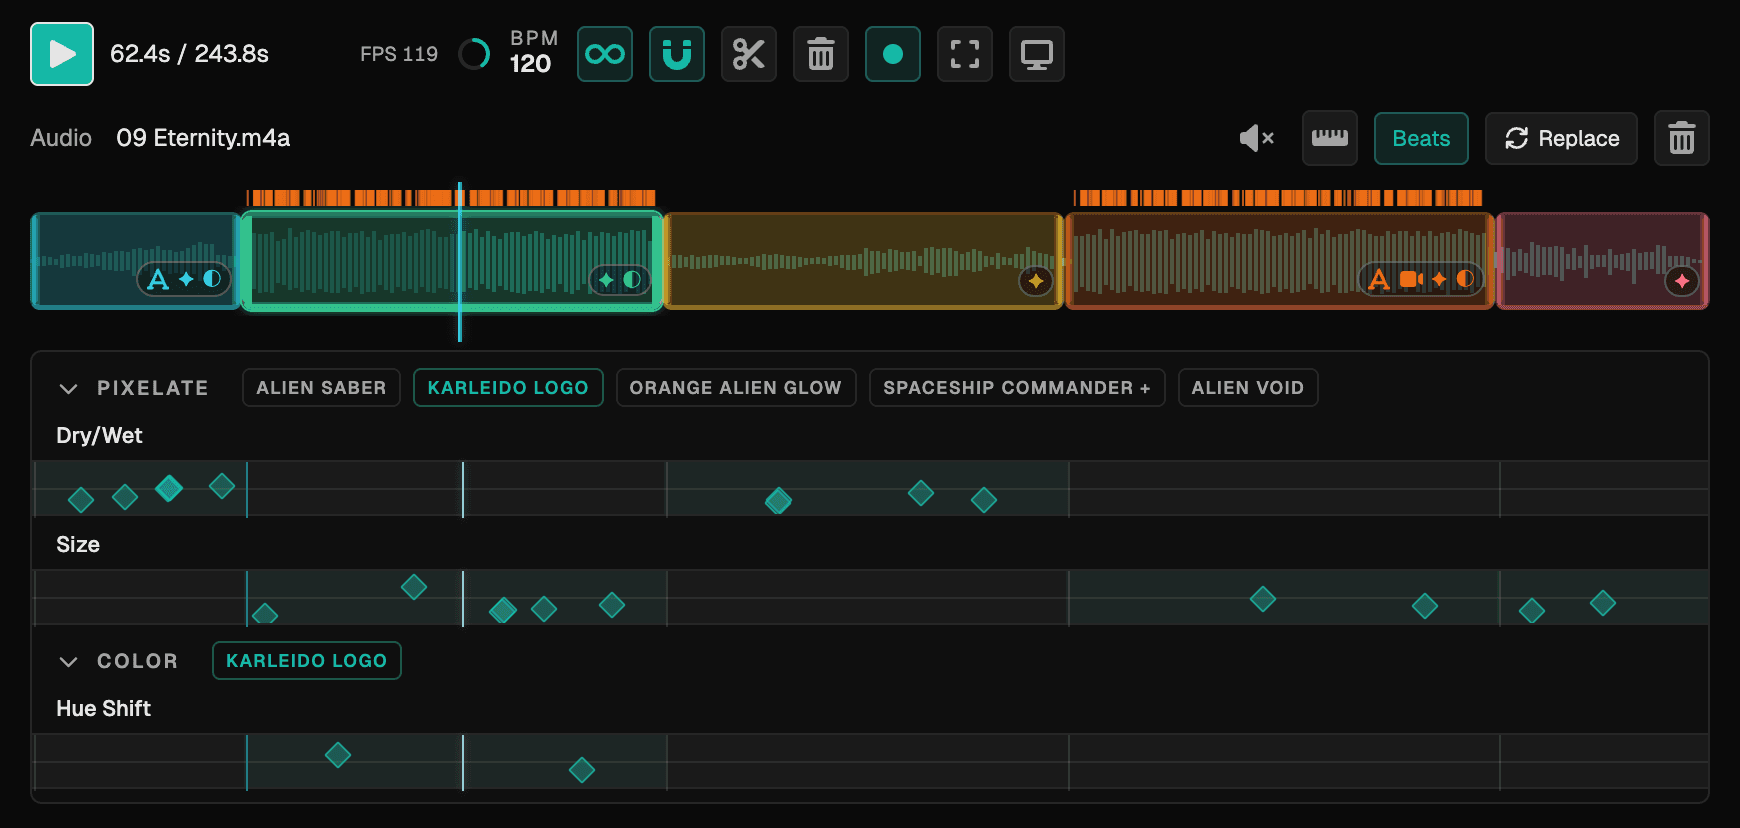
Task: Click the half-circle icon on the first clip
Action: tap(212, 279)
